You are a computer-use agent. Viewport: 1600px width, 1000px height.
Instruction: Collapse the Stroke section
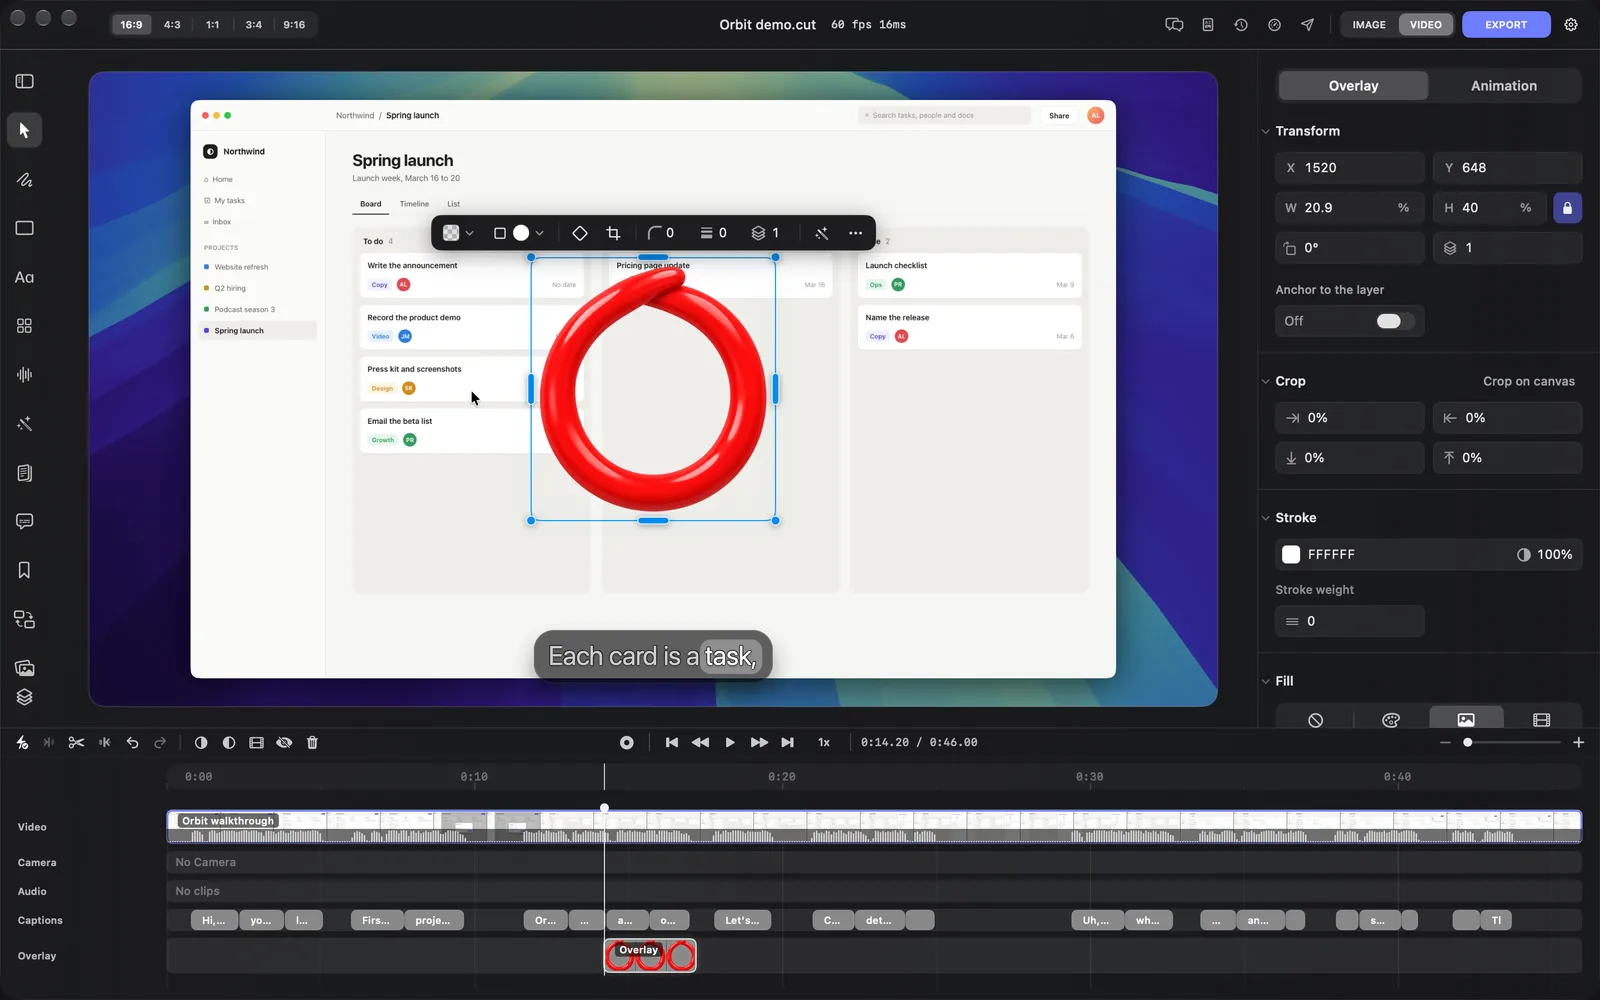tap(1265, 518)
